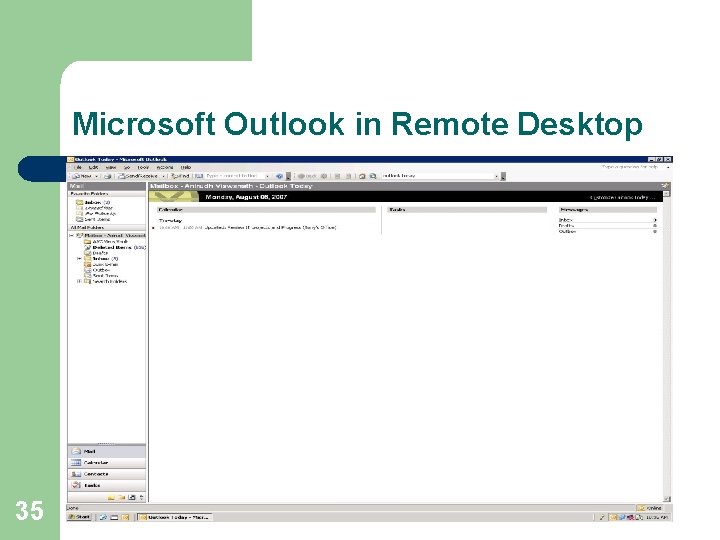Open Inbox link under Messages
Image resolution: width=720 pixels, height=540 pixels.
click(565, 220)
